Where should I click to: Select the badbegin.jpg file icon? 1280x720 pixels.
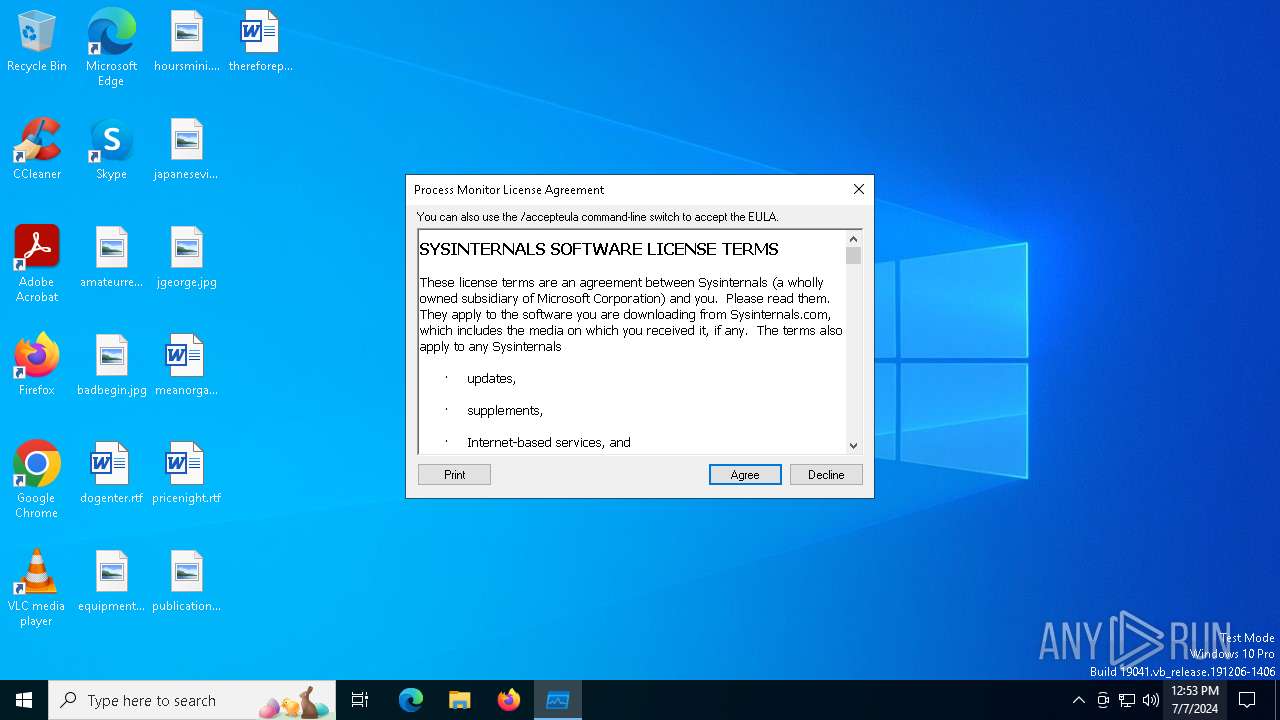click(x=111, y=366)
